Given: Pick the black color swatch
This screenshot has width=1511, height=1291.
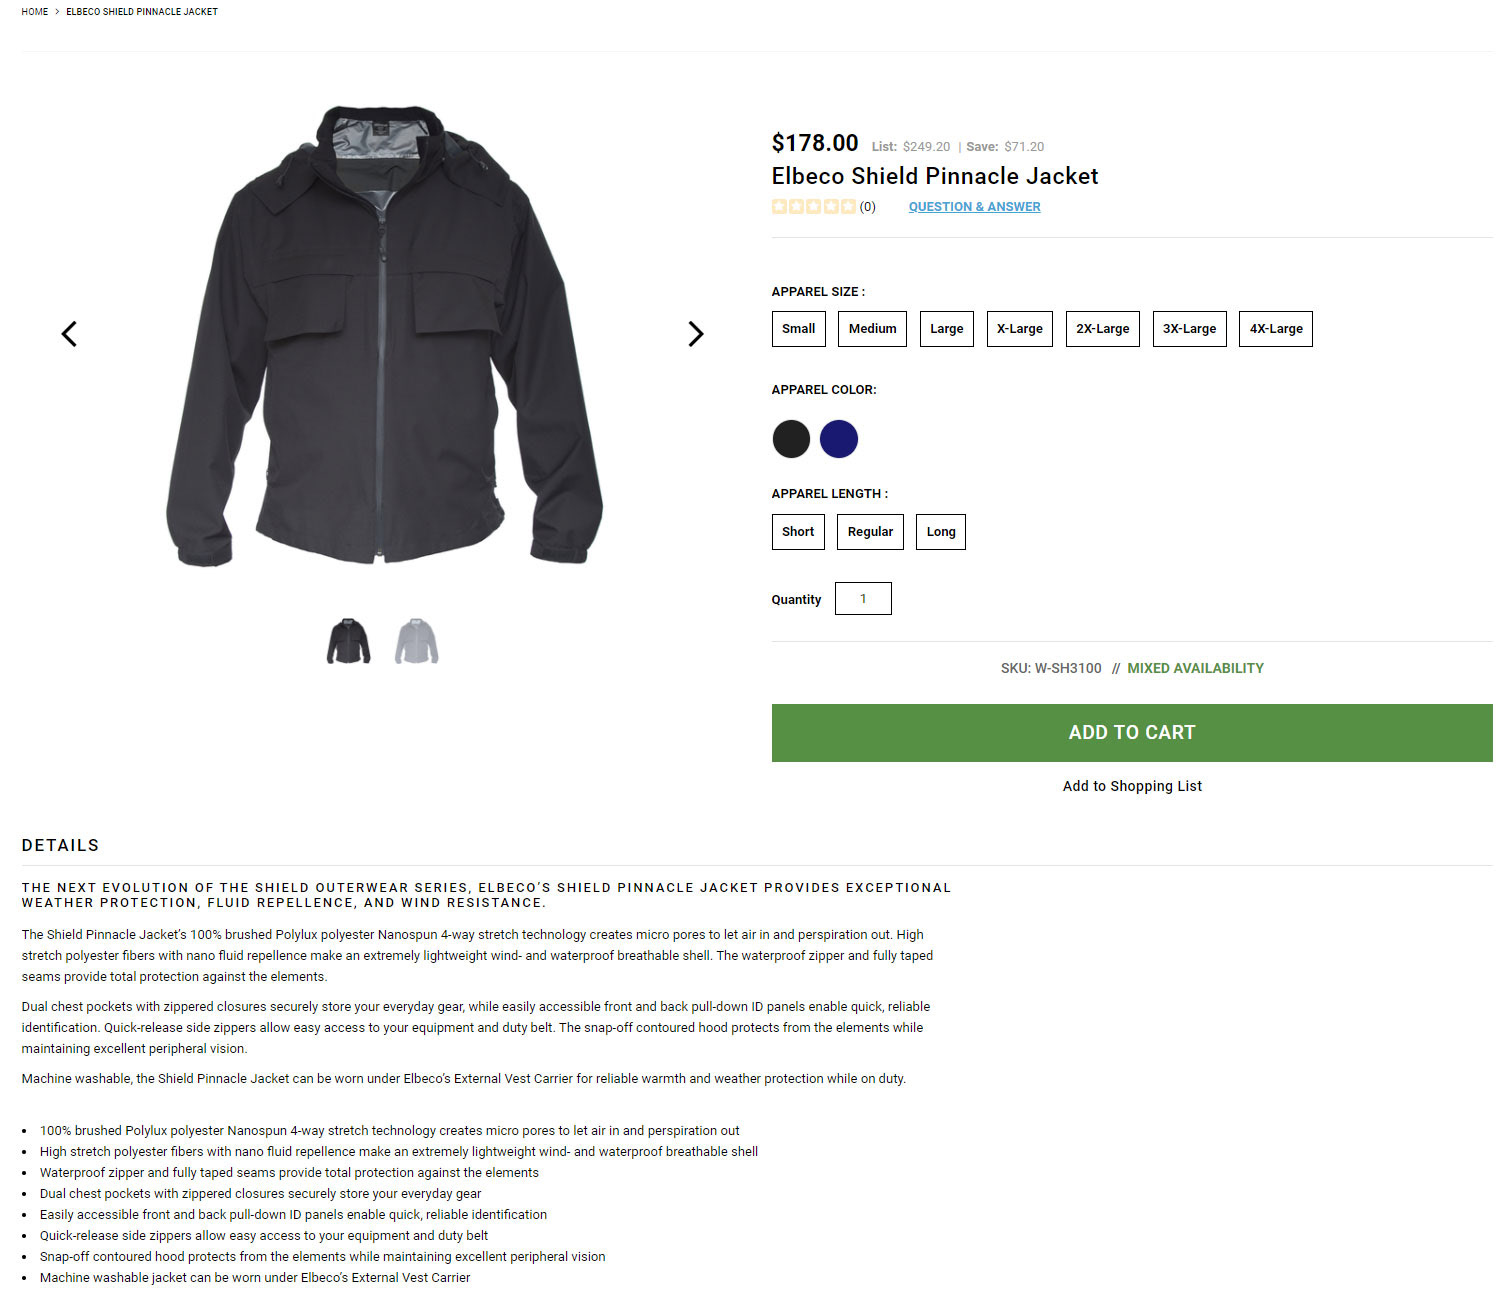Looking at the screenshot, I should pyautogui.click(x=791, y=439).
